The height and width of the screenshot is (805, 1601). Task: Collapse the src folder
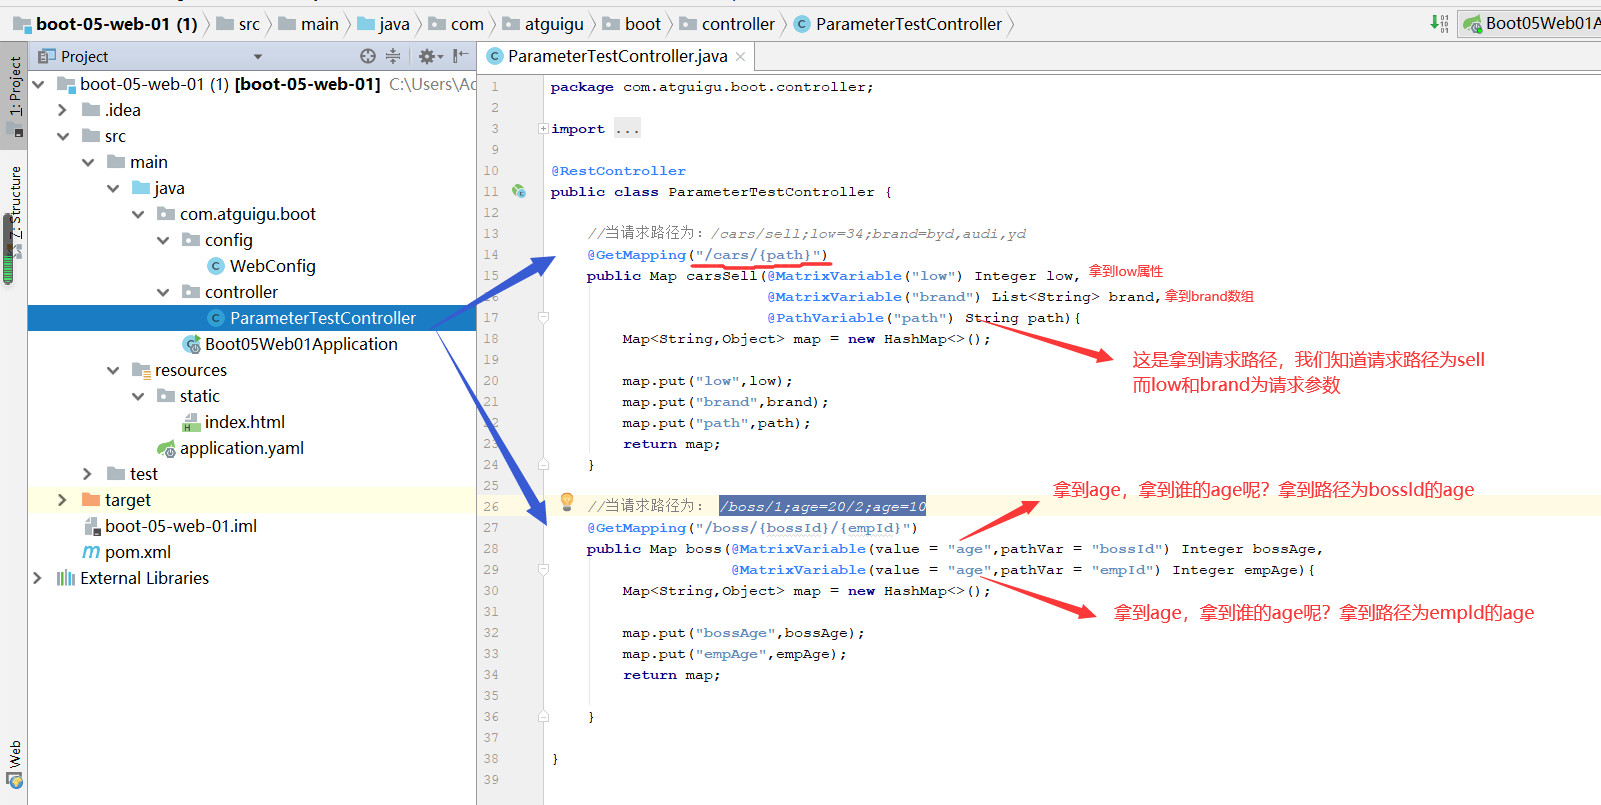click(x=63, y=136)
